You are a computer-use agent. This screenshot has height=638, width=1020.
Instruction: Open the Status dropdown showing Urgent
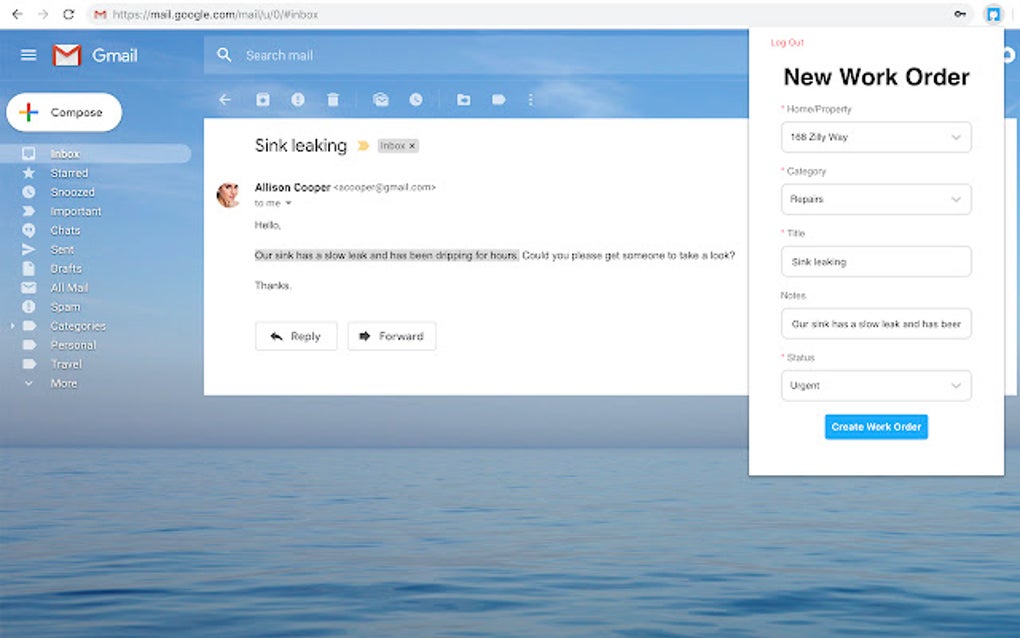876,386
